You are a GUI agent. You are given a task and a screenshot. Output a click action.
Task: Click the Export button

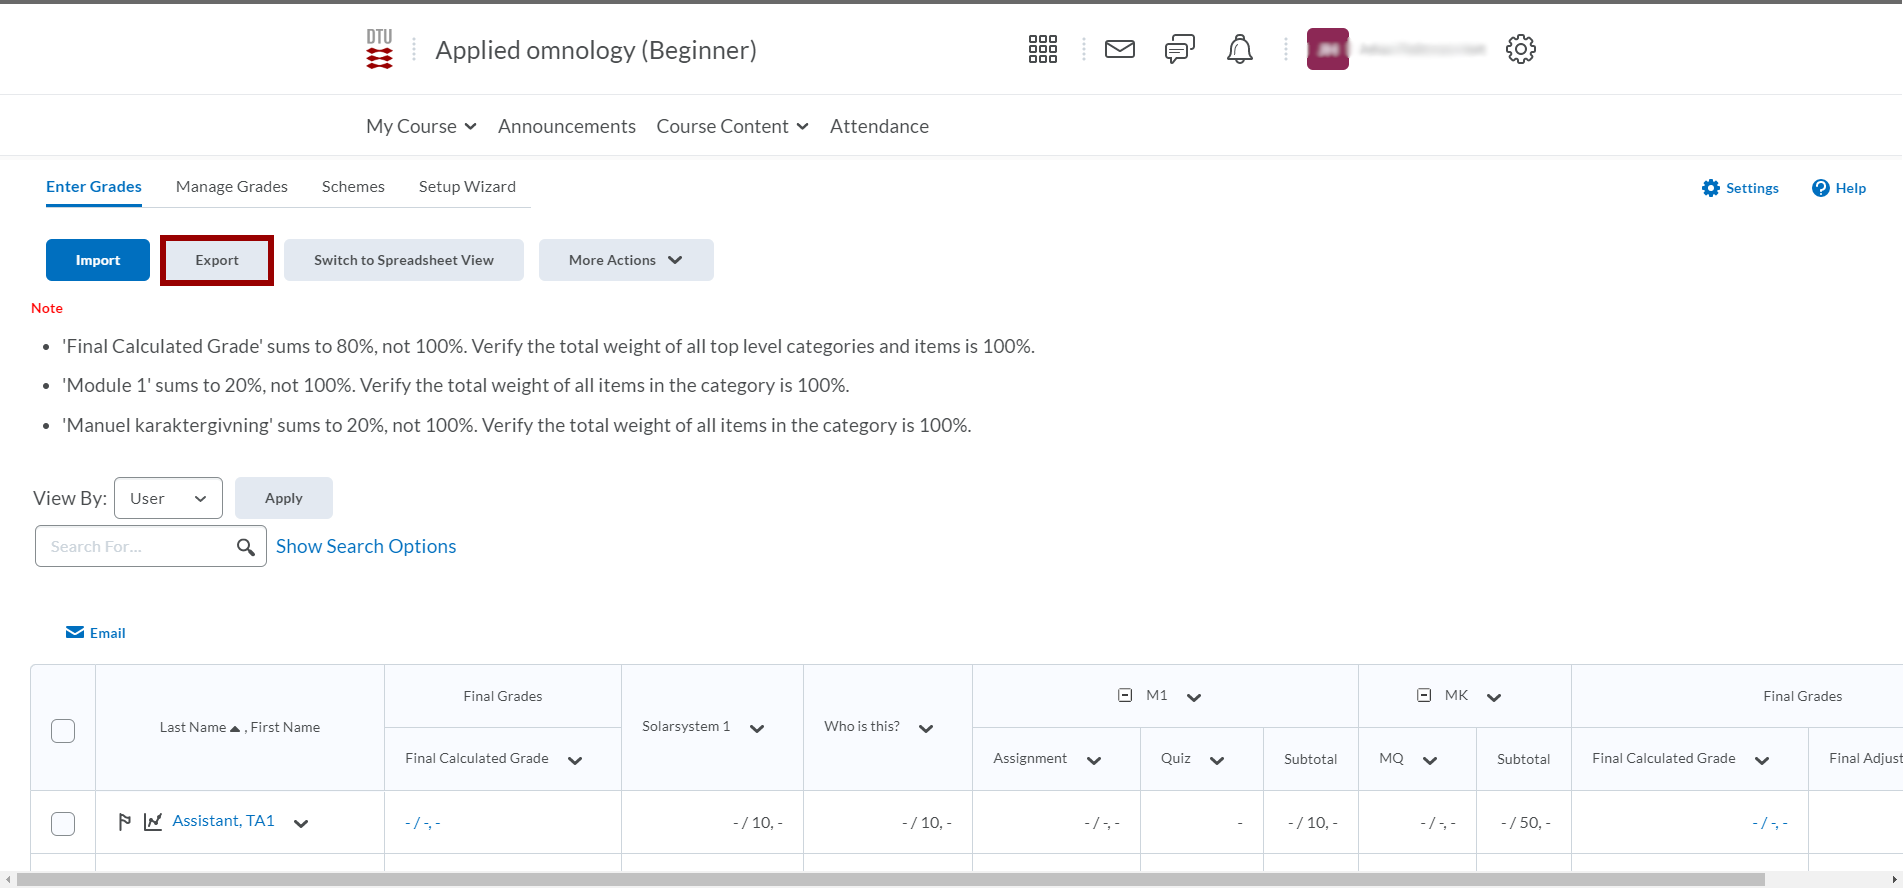point(217,260)
